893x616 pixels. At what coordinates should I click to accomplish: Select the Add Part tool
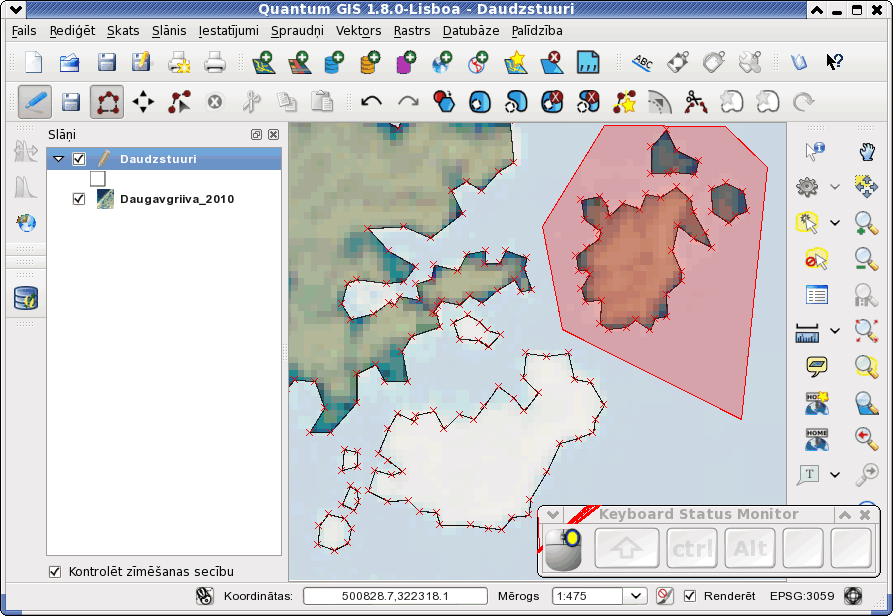(517, 102)
